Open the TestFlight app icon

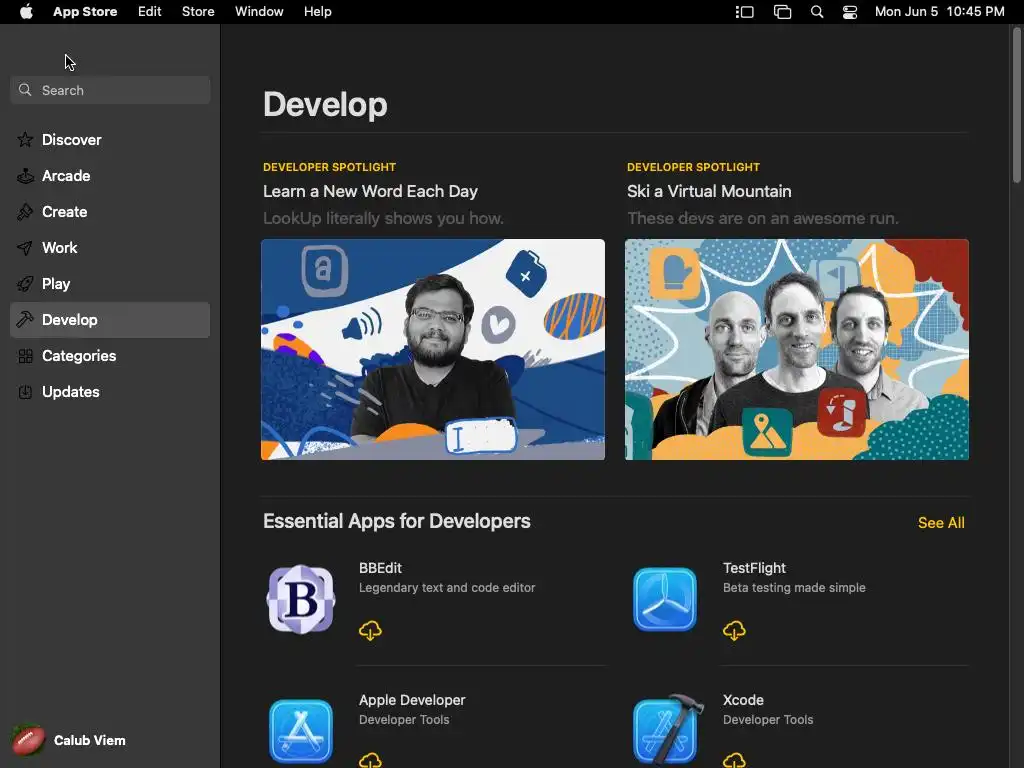tap(665, 599)
